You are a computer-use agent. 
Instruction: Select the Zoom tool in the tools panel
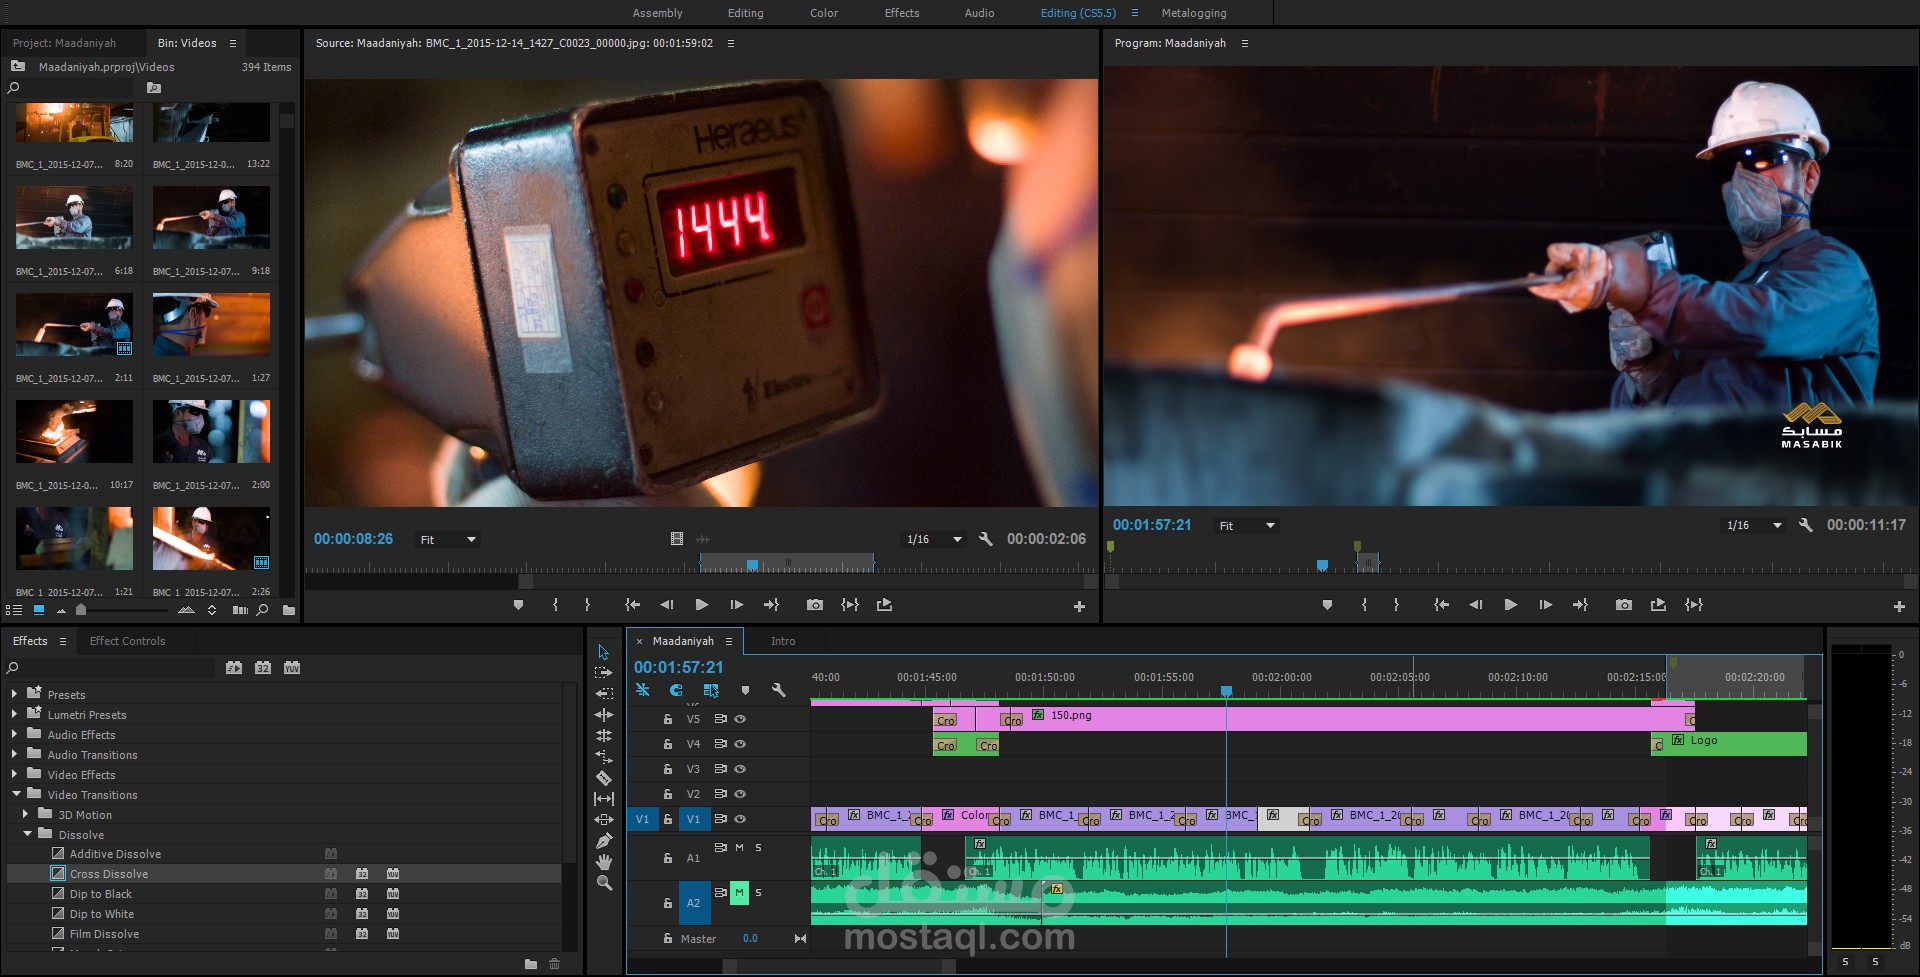point(604,883)
